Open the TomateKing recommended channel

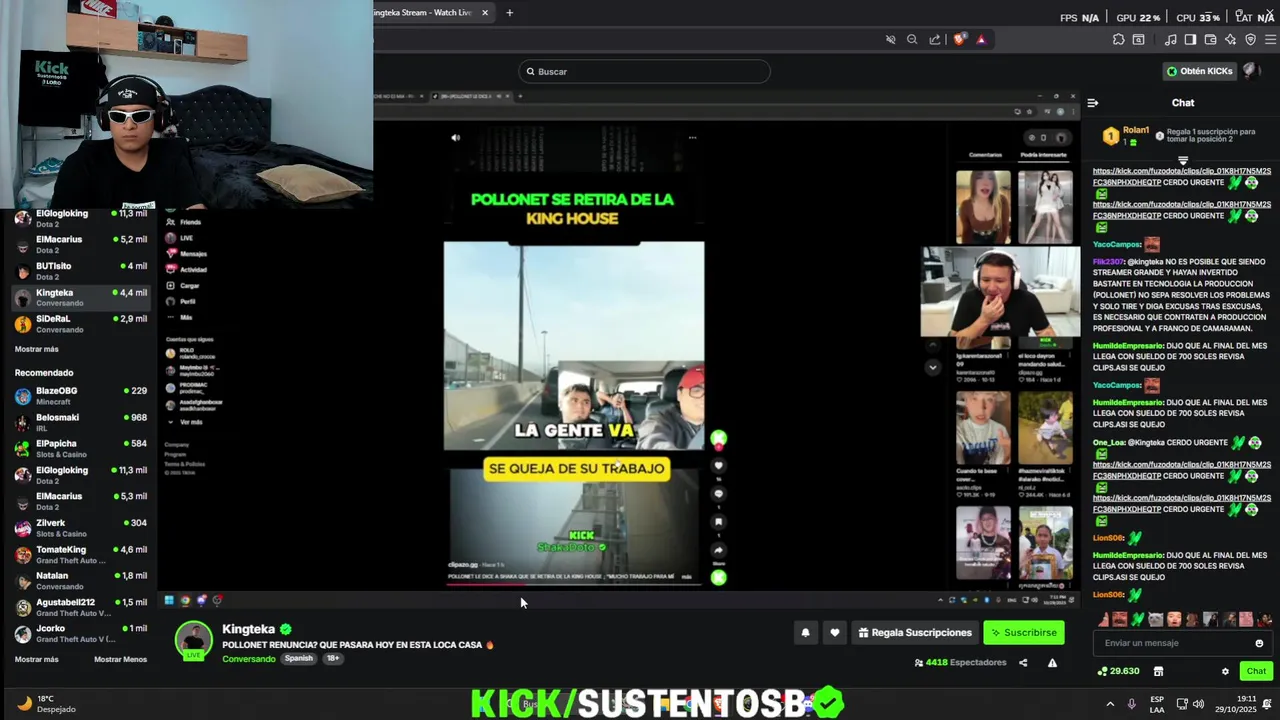(x=80, y=554)
